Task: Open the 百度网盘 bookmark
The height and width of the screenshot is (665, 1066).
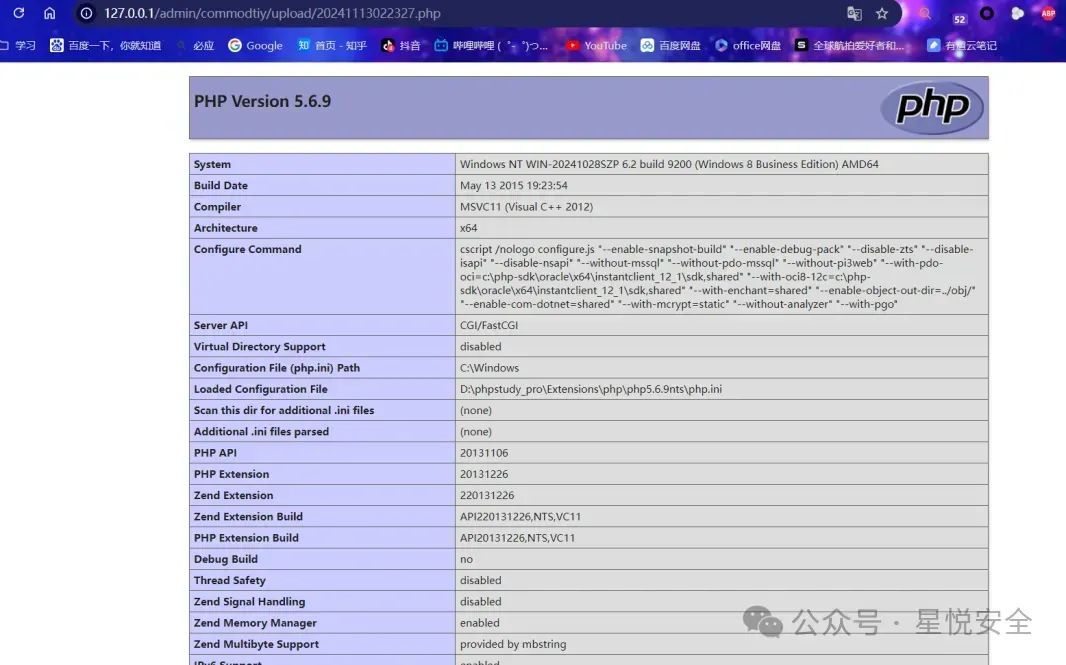Action: [671, 46]
